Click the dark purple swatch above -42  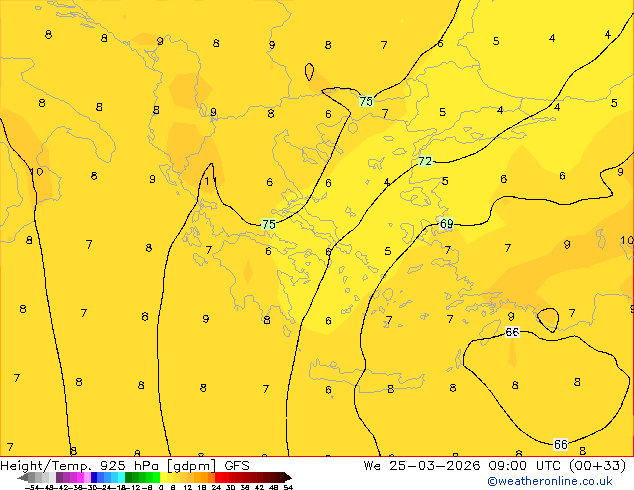coord(59,477)
